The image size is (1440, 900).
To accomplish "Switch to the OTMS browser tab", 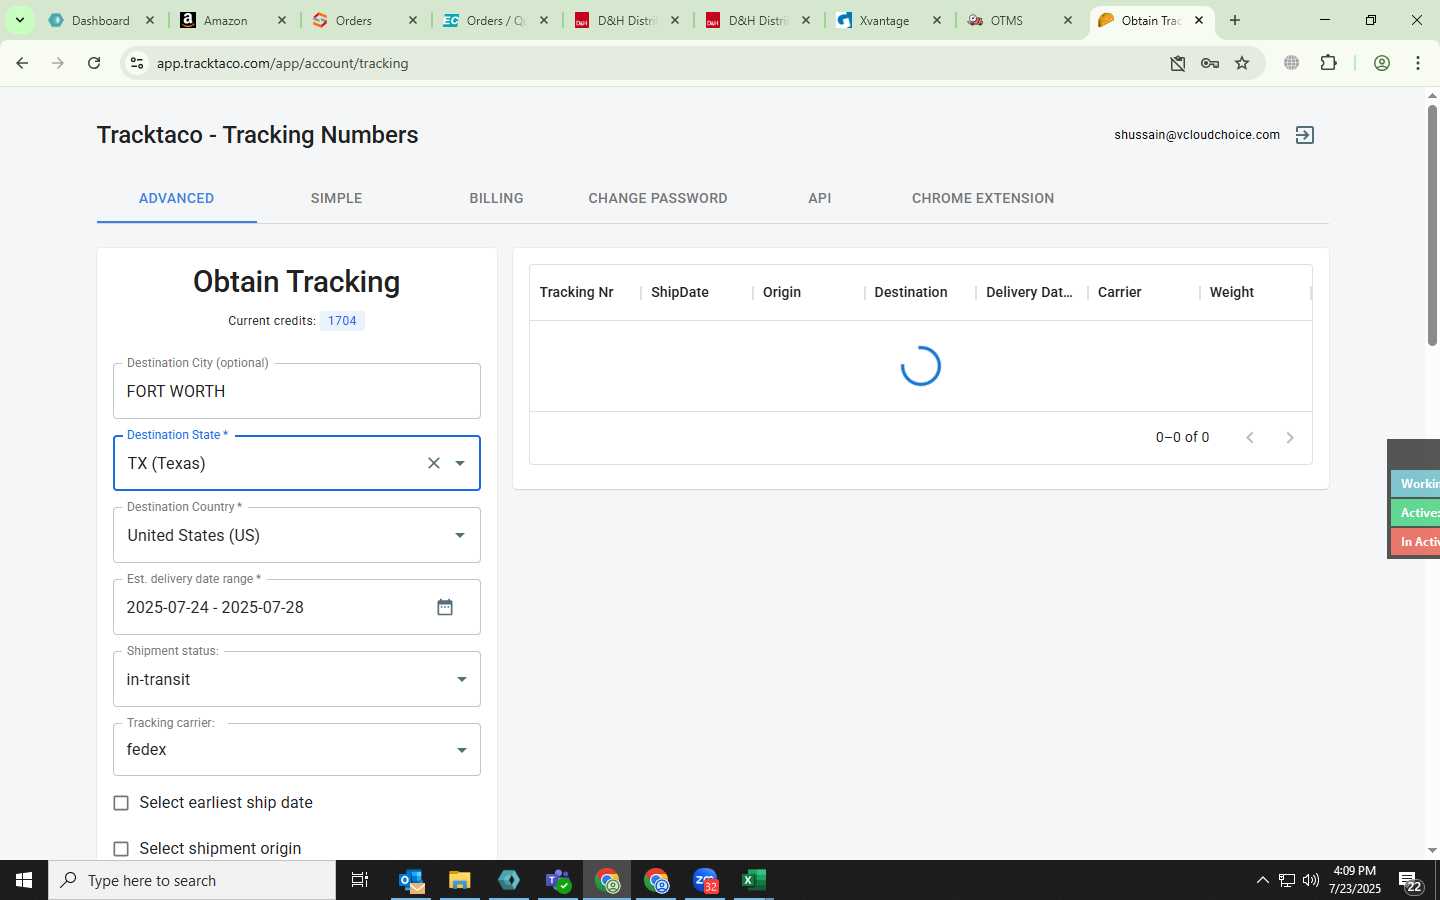I will (x=1007, y=20).
